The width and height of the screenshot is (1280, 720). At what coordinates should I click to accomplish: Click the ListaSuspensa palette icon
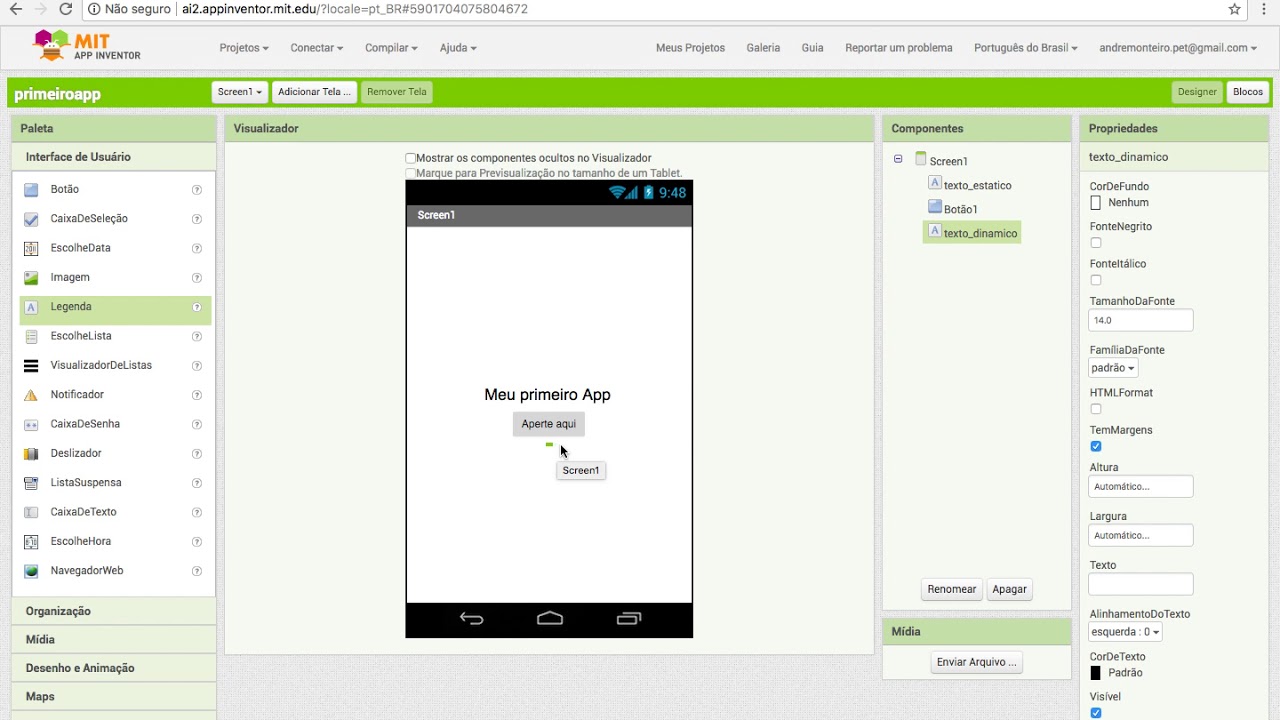[x=31, y=483]
